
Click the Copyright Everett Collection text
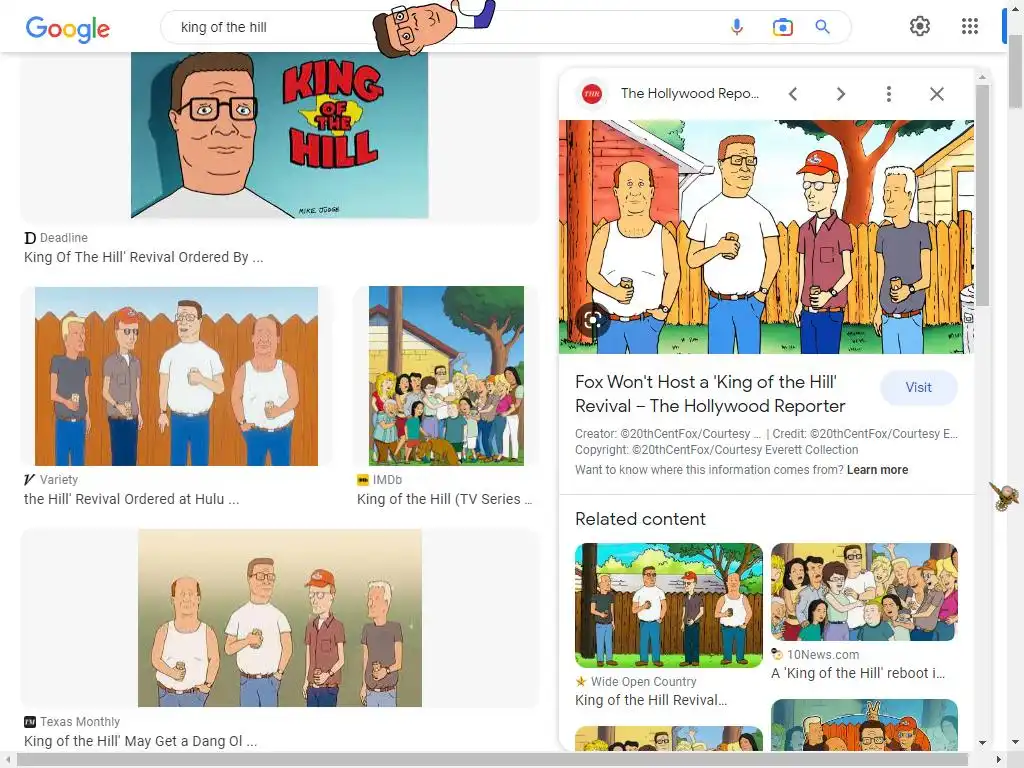coord(716,450)
